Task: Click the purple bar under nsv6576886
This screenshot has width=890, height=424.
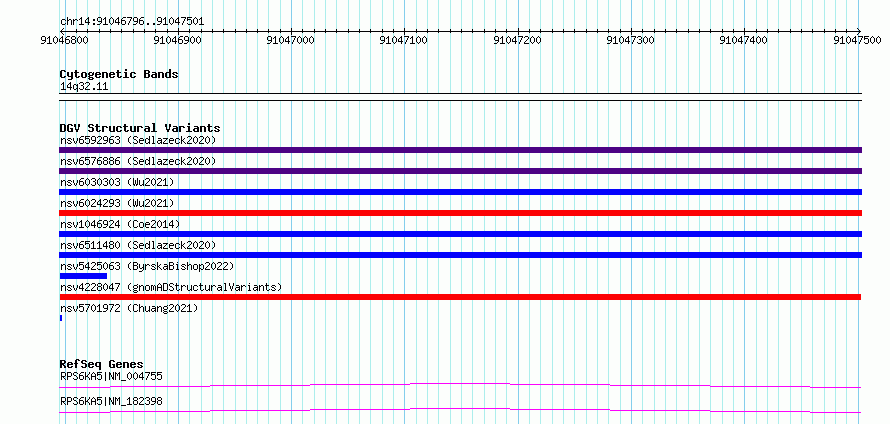Action: coord(460,171)
